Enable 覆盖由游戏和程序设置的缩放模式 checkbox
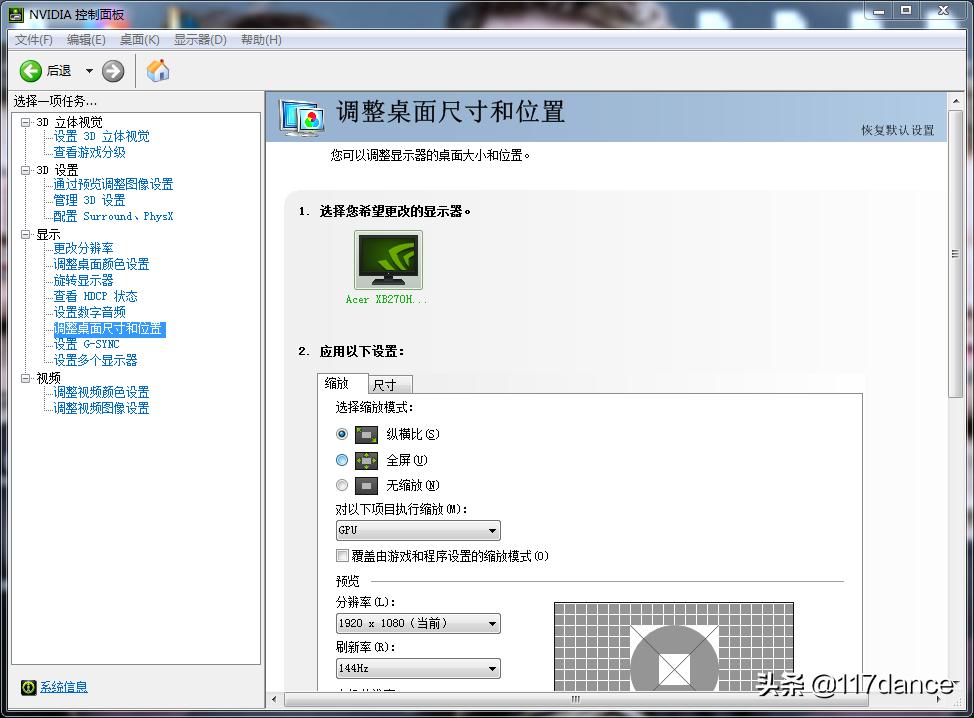Image resolution: width=974 pixels, height=718 pixels. (342, 555)
